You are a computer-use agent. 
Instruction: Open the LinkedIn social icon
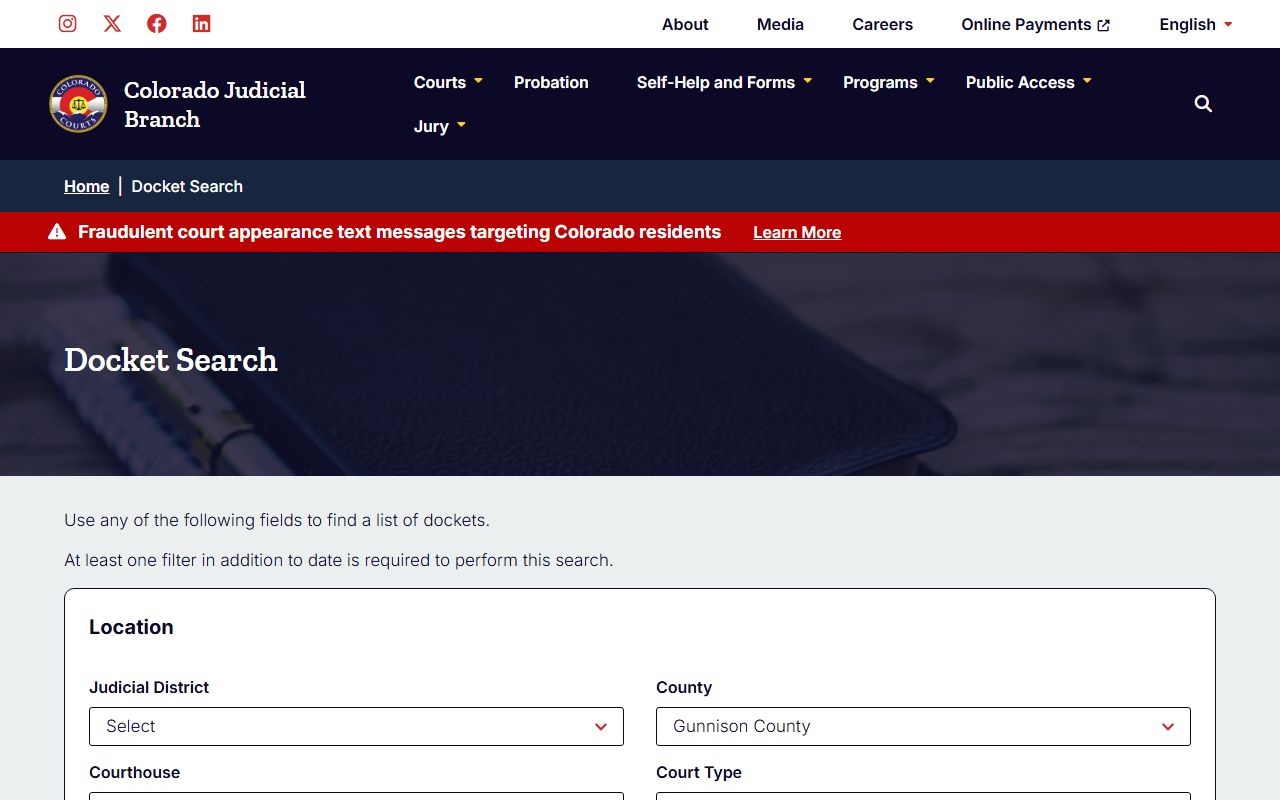click(201, 23)
